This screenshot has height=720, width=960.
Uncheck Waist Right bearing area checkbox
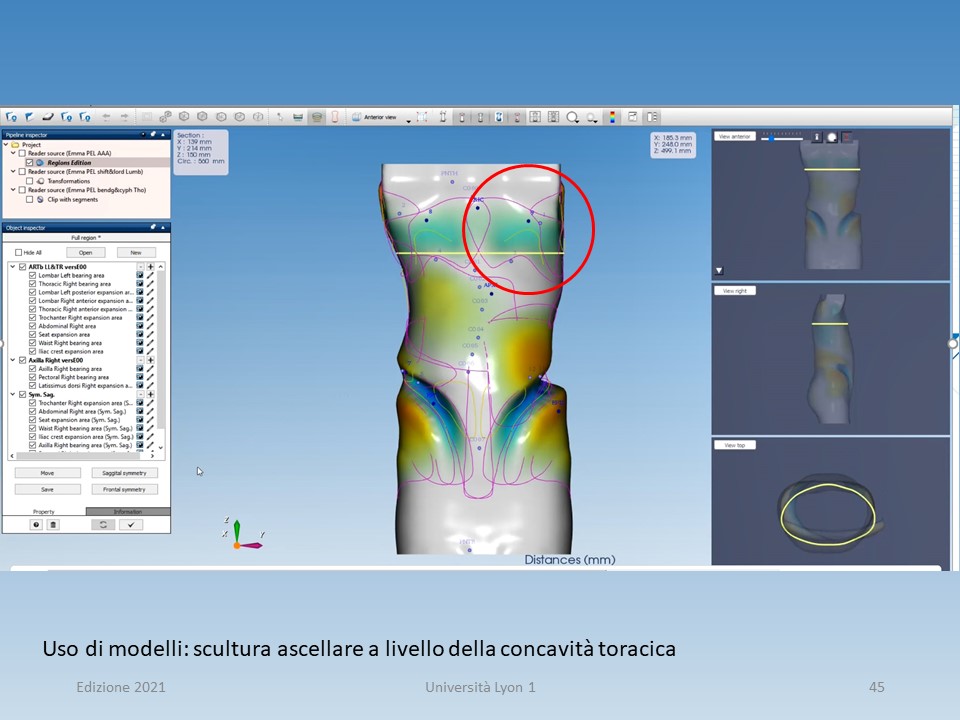tap(32, 343)
